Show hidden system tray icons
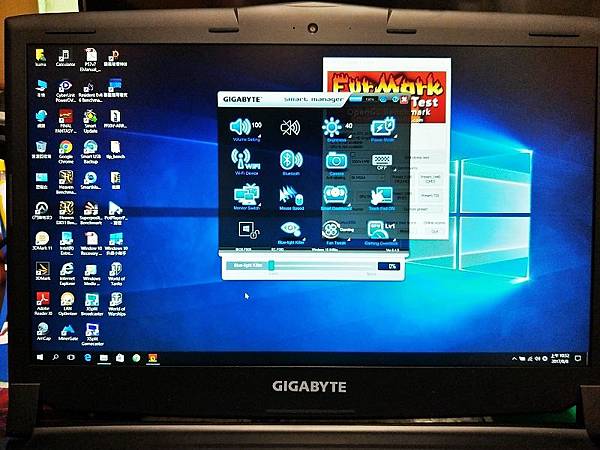600x450 pixels. (x=514, y=359)
